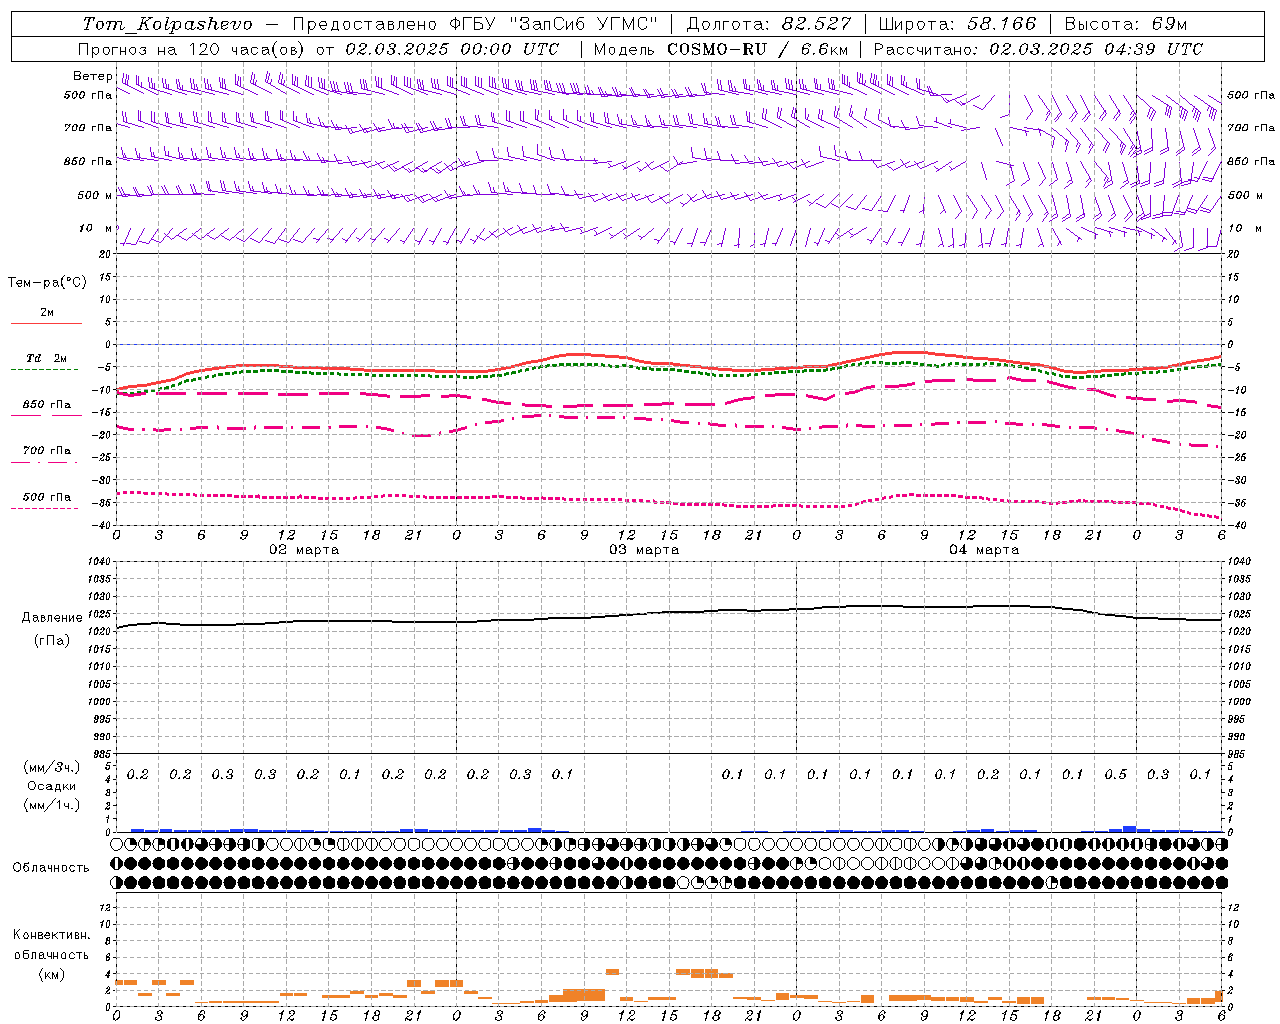This screenshot has height=1024, width=1280.
Task: Click the elevation label Высота: 69м
Action: pyautogui.click(x=1125, y=23)
